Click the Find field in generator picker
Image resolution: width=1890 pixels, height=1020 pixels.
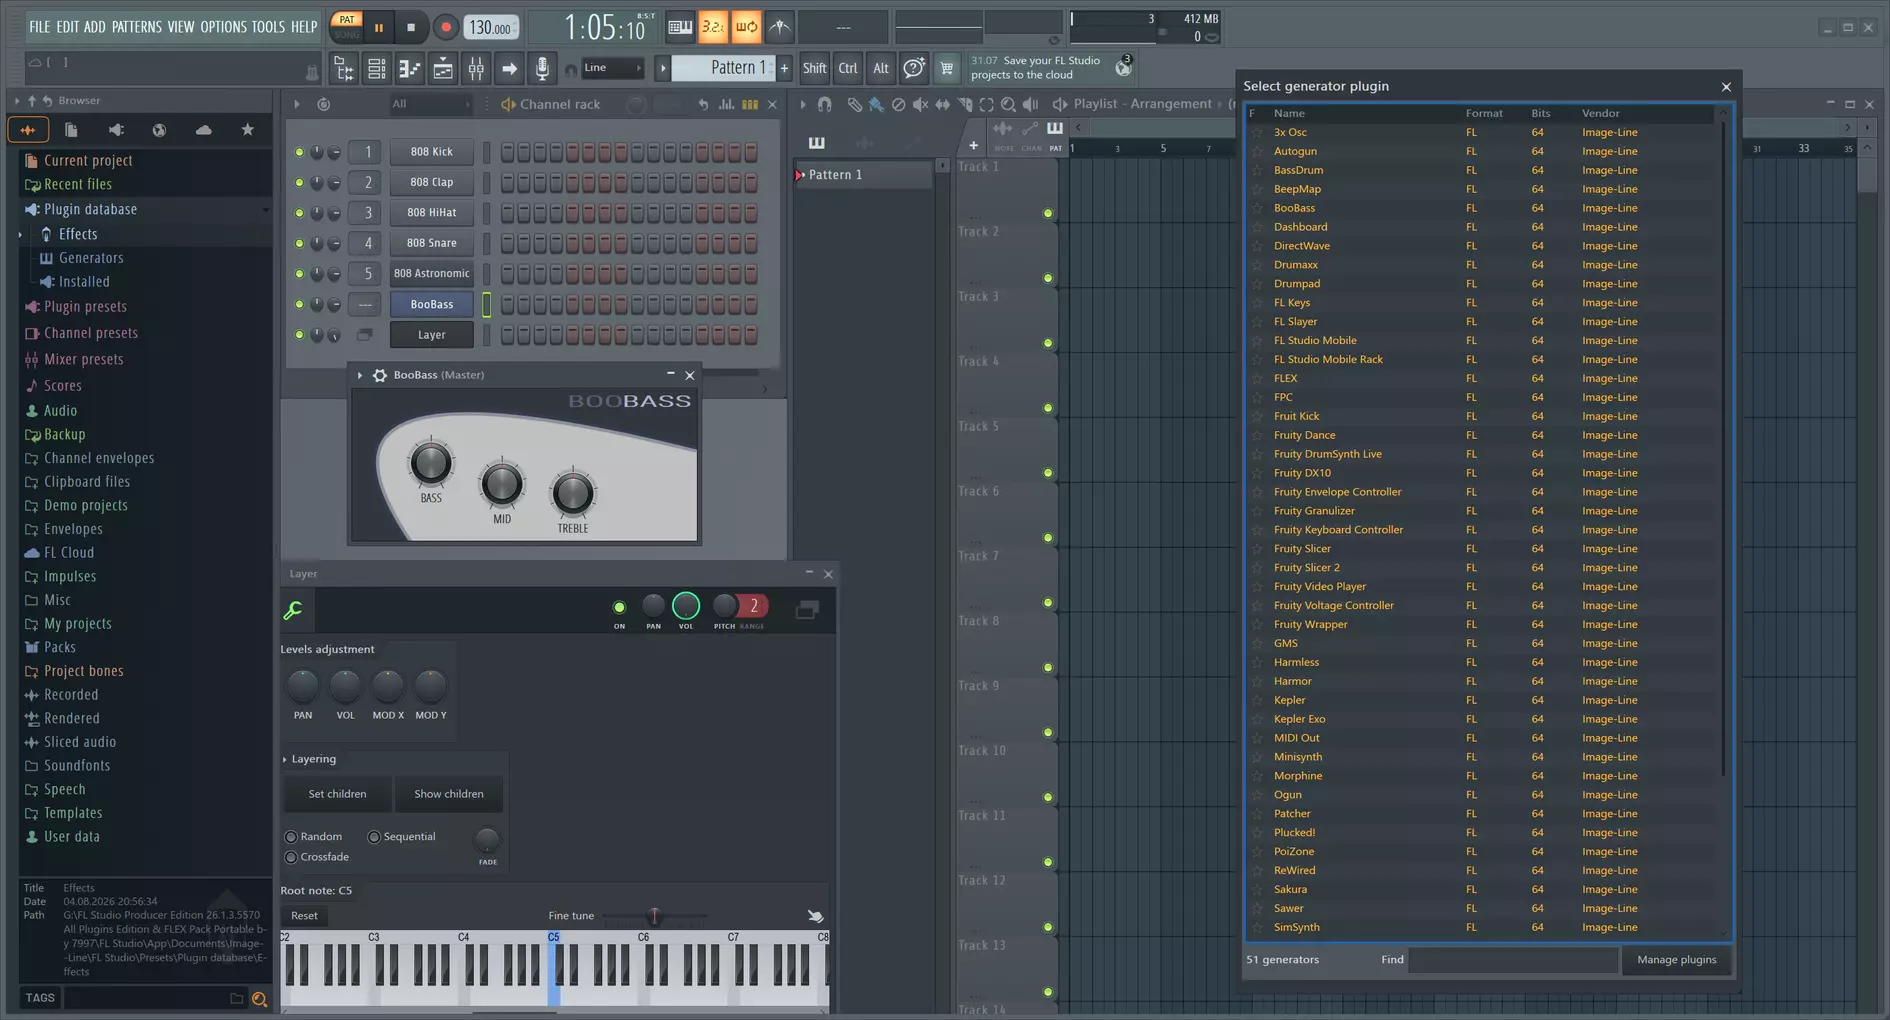tap(1513, 960)
